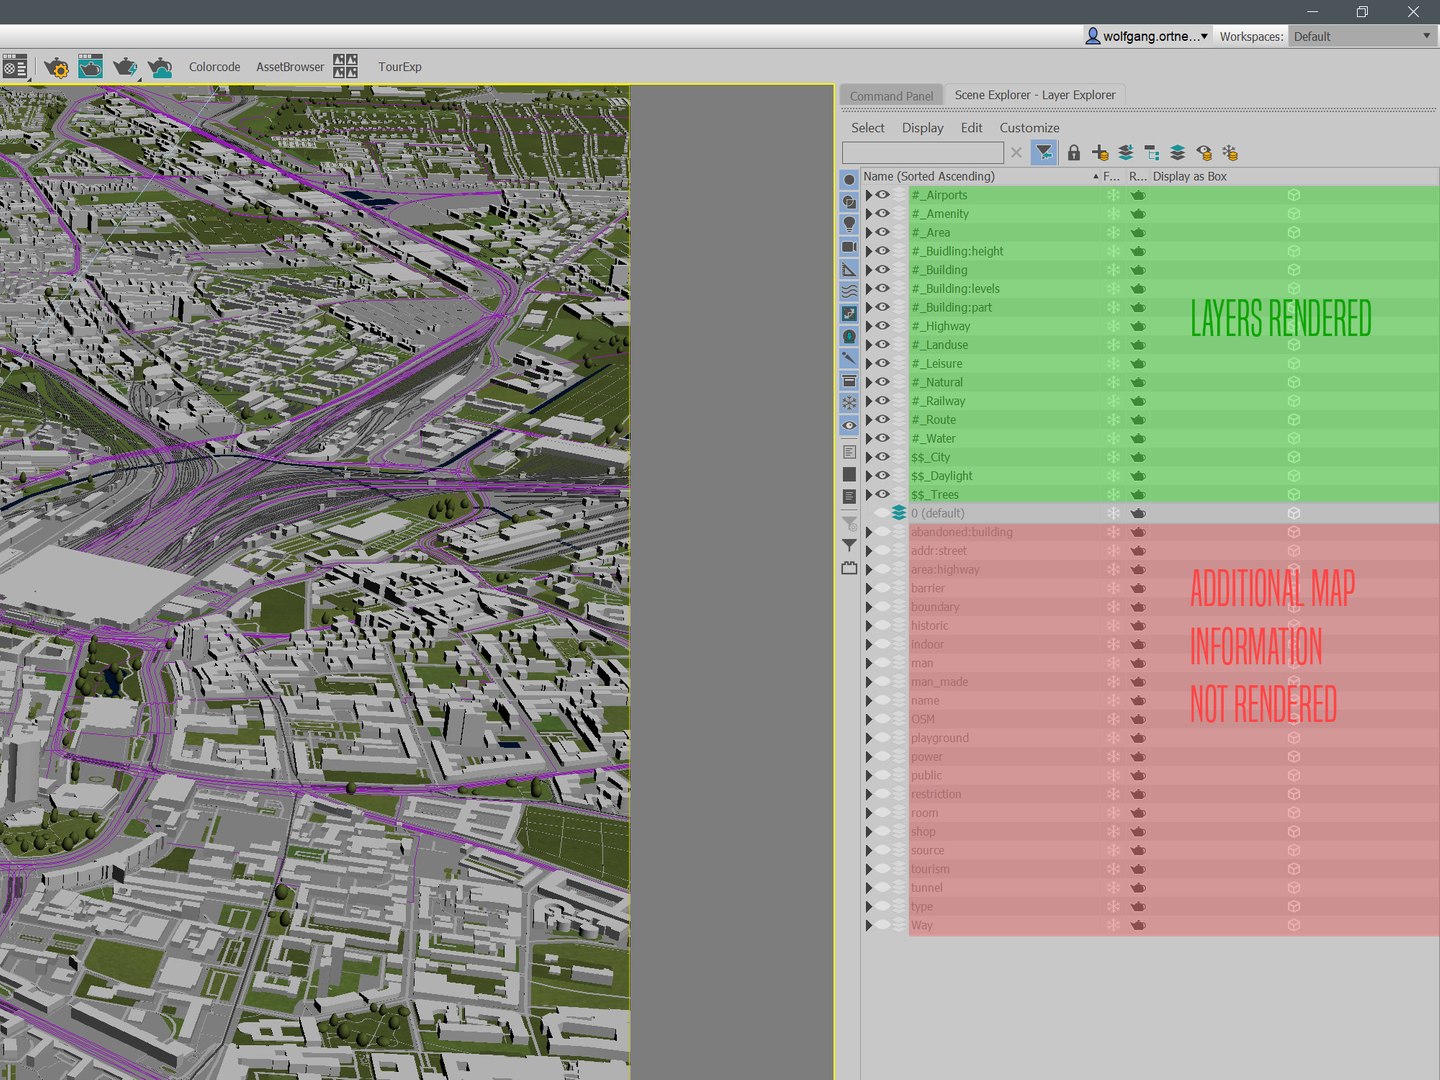Click the Colorcode toolbar button
Image resolution: width=1440 pixels, height=1080 pixels.
point(214,67)
